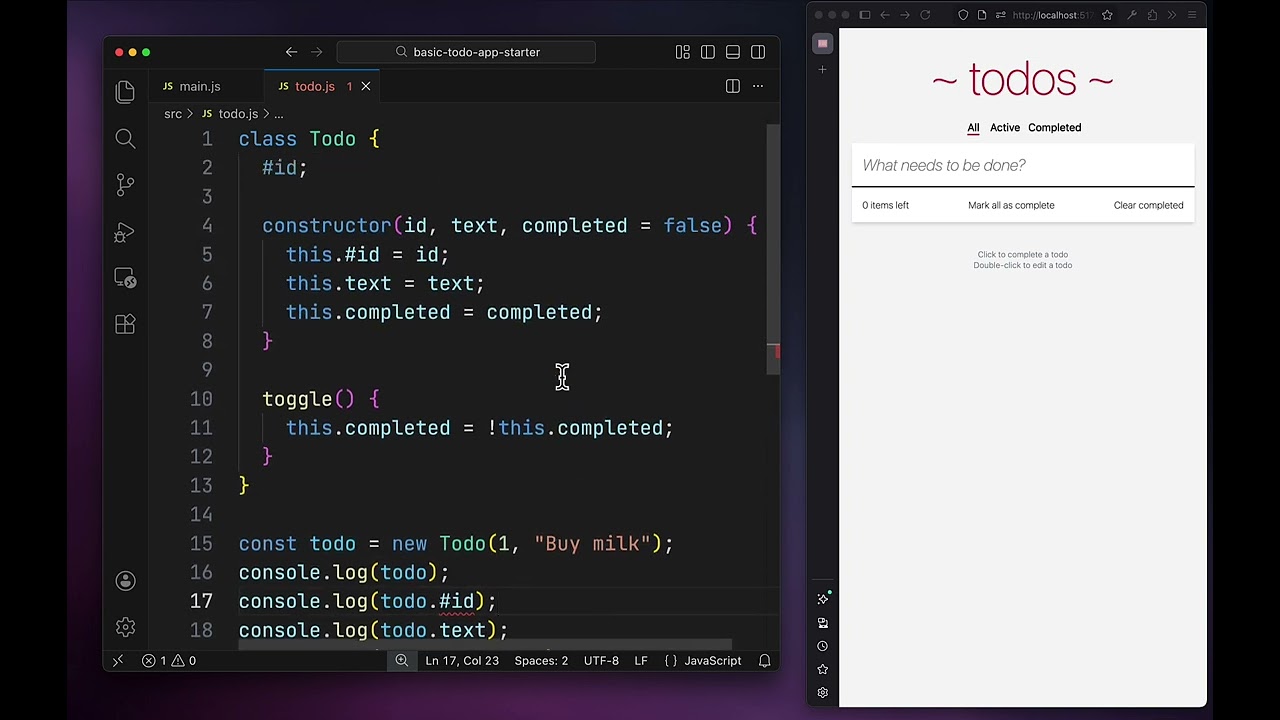Click the 'constructor' keyword on line 4
The width and height of the screenshot is (1280, 720).
(x=327, y=226)
